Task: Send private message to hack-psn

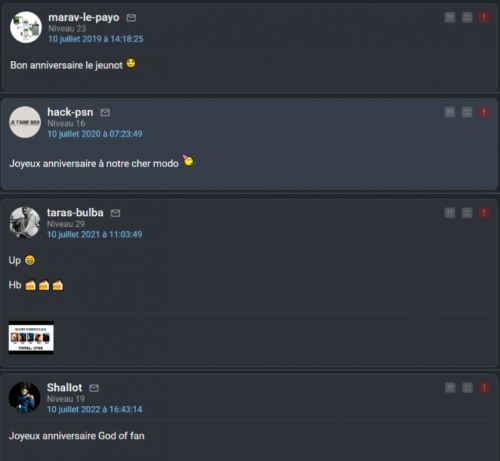Action: pos(105,113)
